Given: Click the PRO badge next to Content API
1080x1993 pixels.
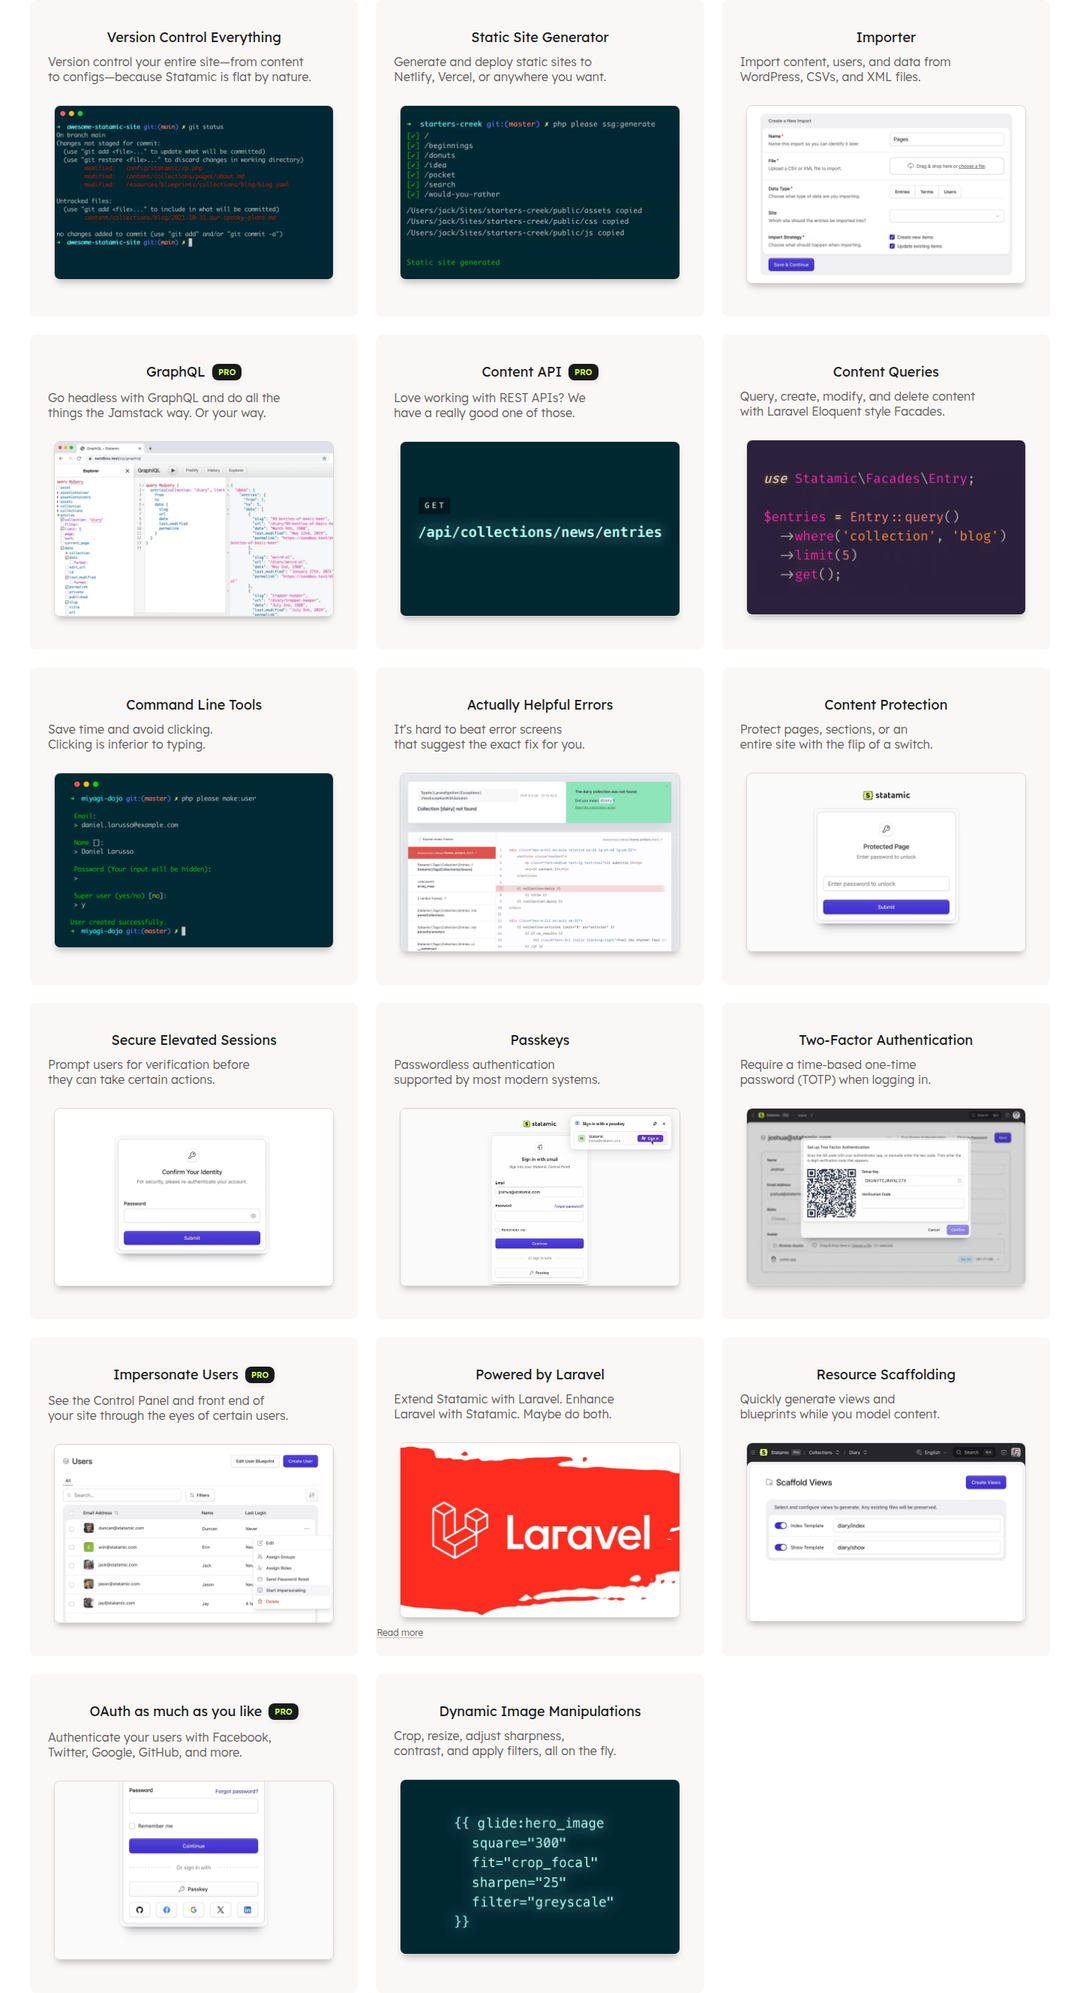Looking at the screenshot, I should (583, 372).
